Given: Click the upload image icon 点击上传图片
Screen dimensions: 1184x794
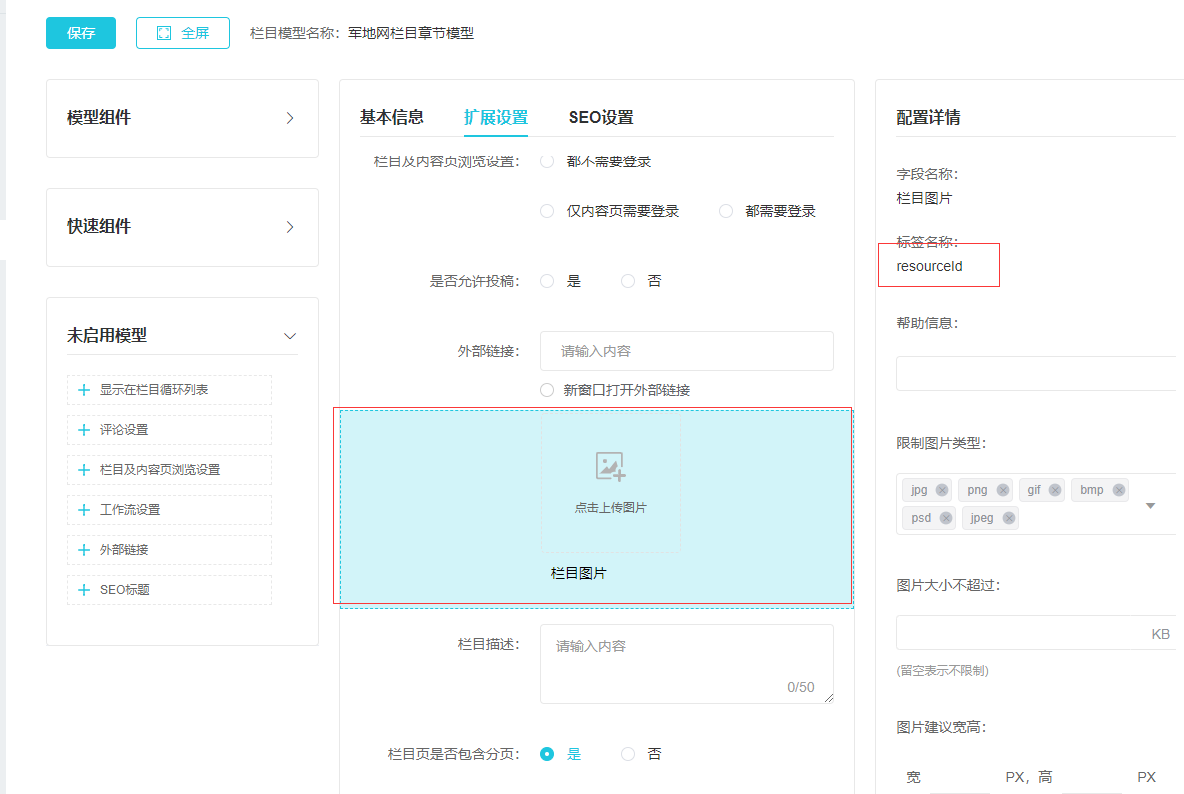Looking at the screenshot, I should [x=610, y=467].
